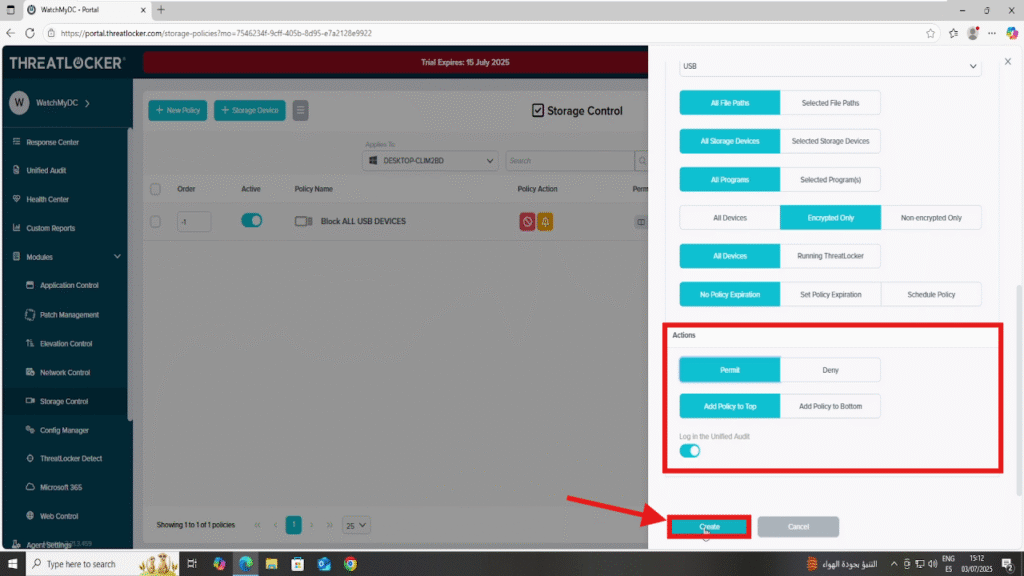1024x576 pixels.
Task: Click the browser address bar
Action: (x=483, y=33)
